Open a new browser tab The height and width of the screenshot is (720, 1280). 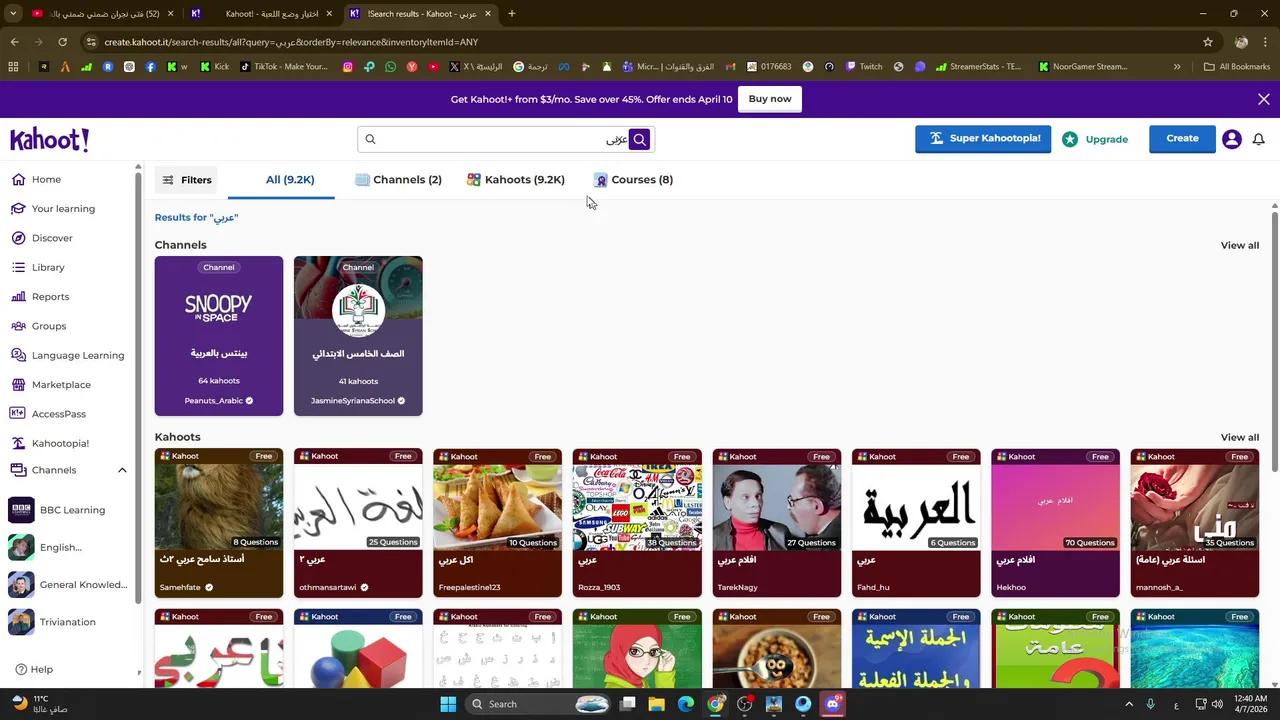click(512, 14)
